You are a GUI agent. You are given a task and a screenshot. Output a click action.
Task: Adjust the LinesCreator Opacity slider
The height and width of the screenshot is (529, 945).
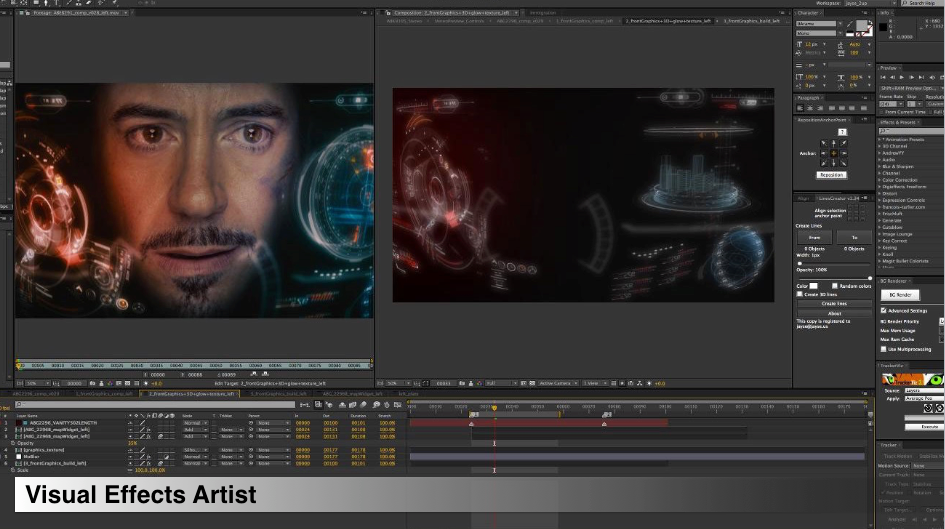point(834,278)
